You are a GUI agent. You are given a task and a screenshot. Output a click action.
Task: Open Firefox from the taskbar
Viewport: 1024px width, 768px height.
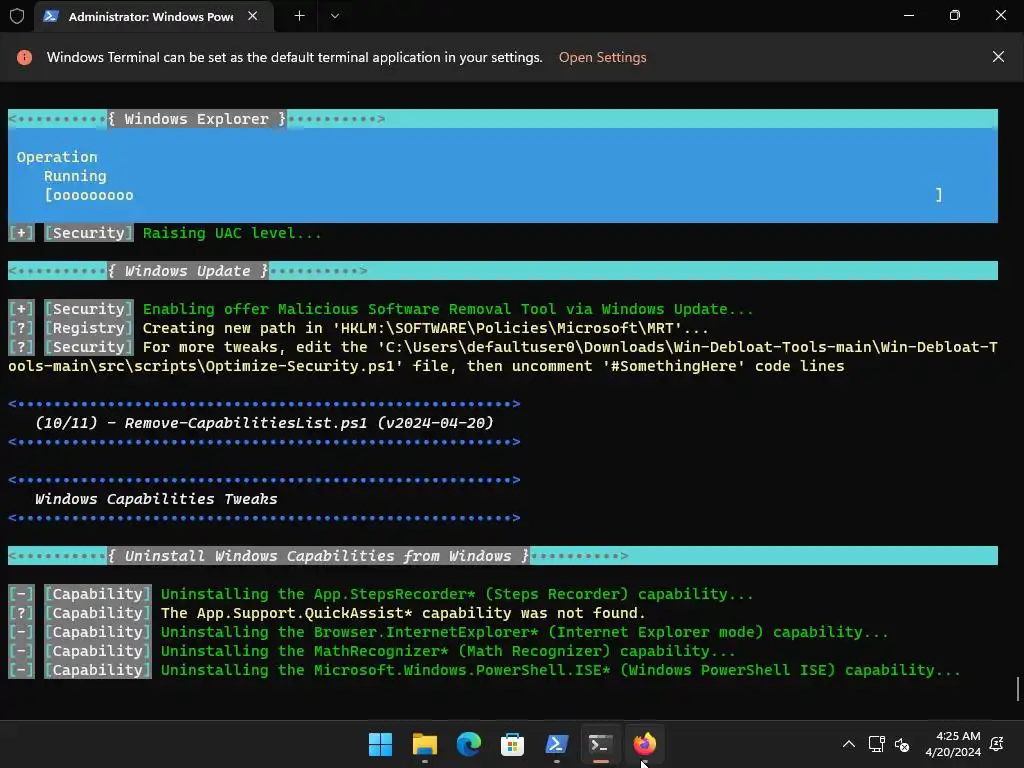pyautogui.click(x=644, y=744)
